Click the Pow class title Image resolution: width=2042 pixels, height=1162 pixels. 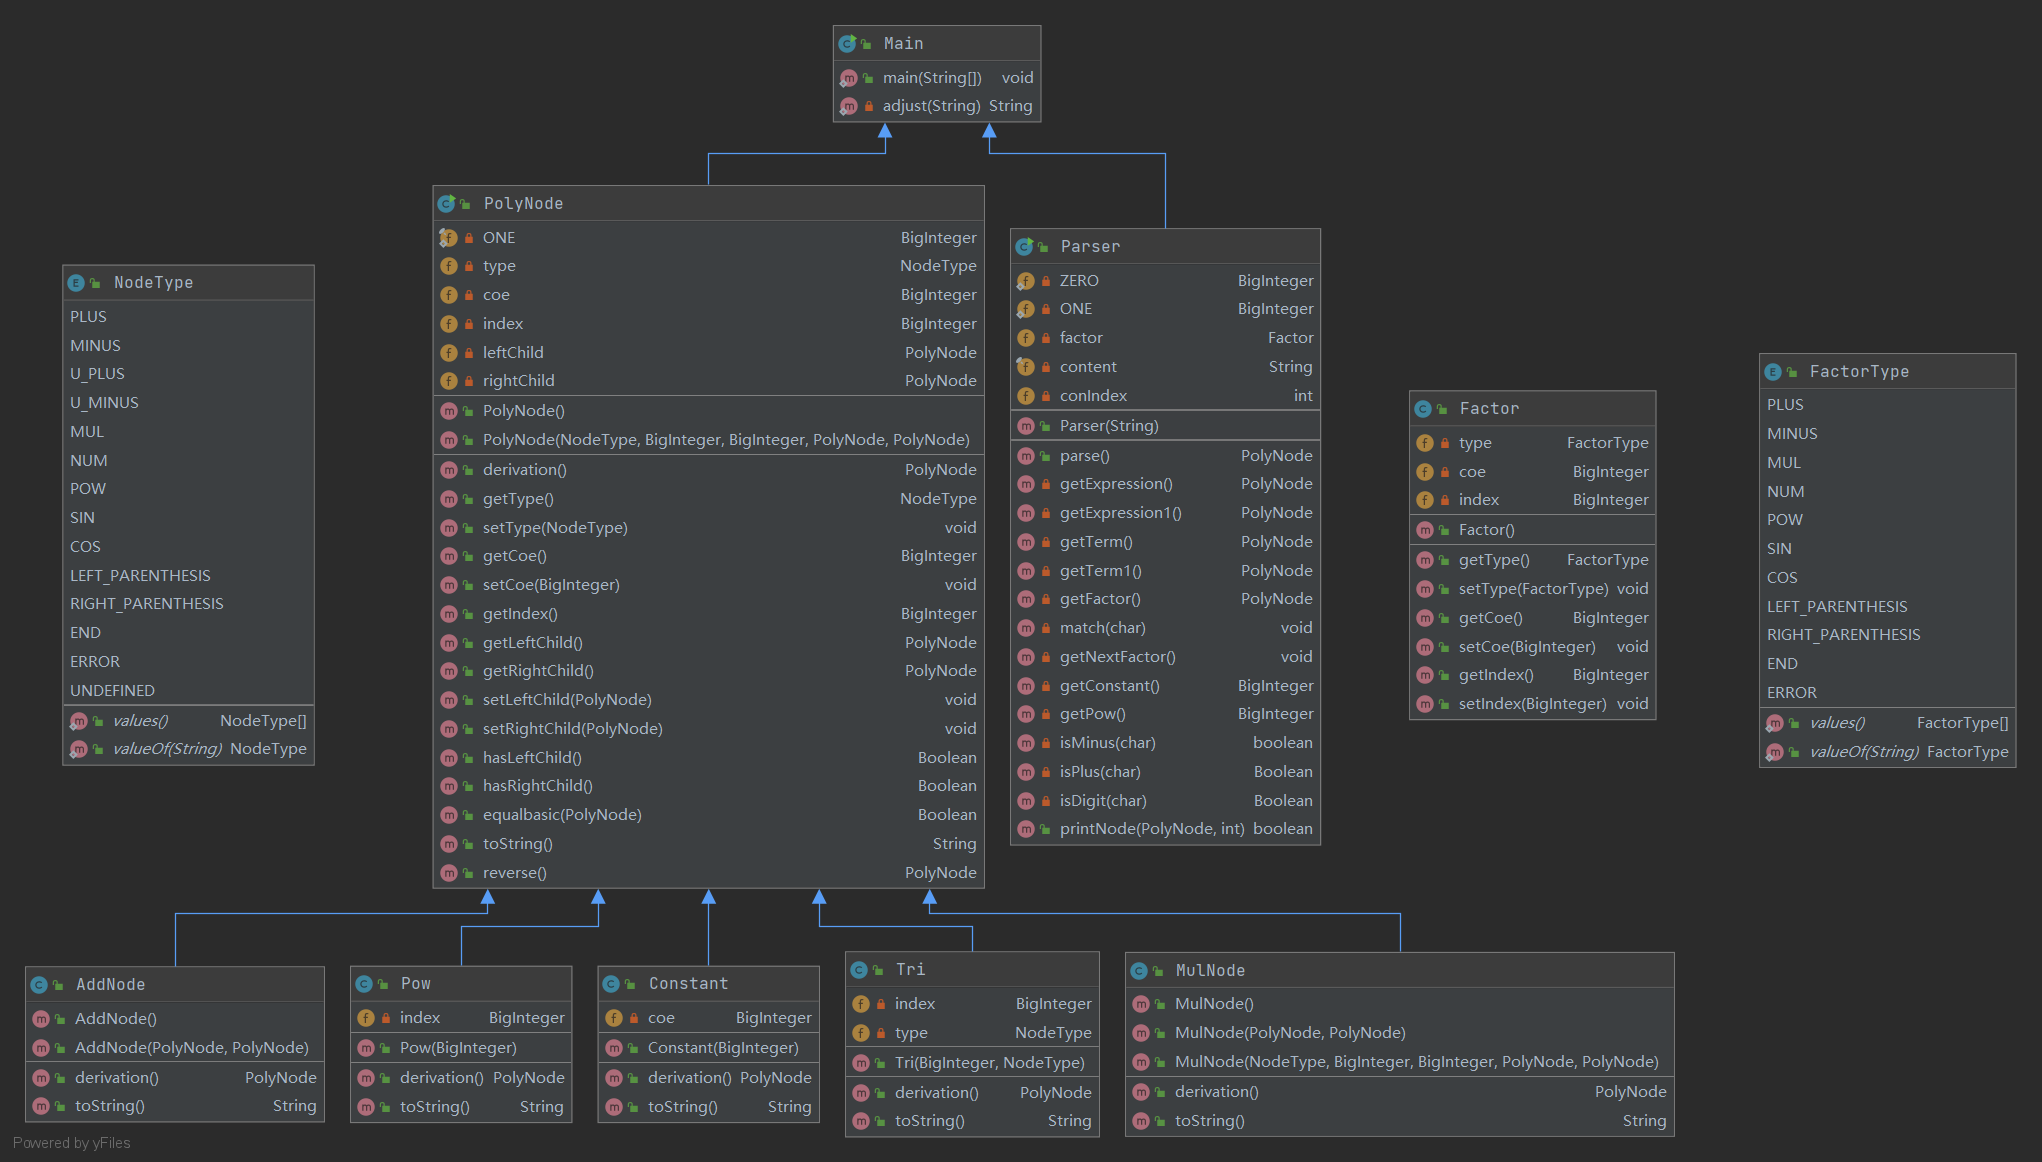tap(415, 984)
